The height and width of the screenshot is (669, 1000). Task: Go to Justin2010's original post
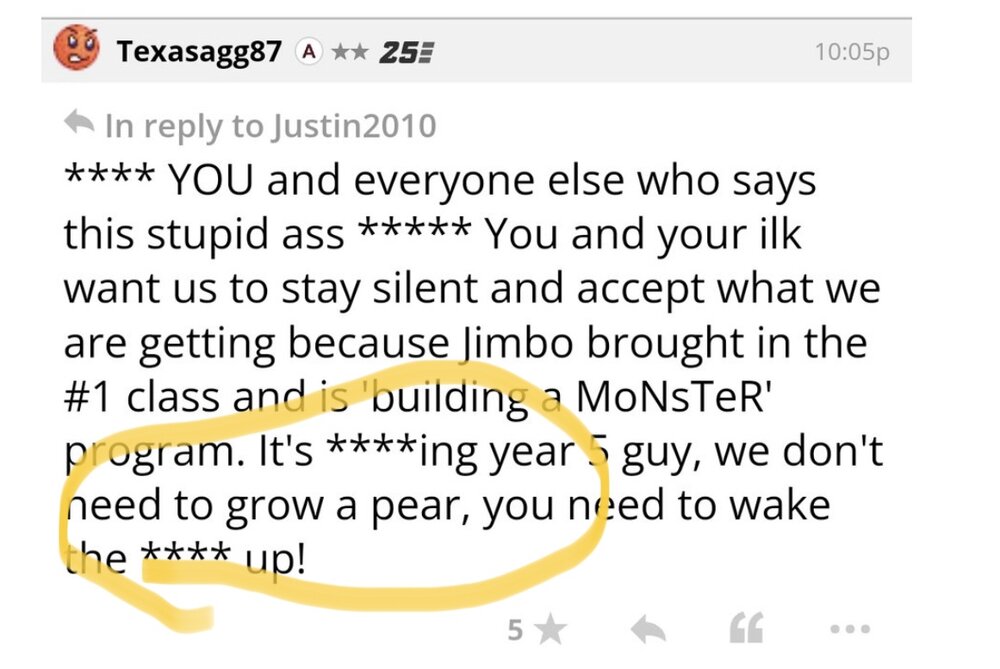354,126
